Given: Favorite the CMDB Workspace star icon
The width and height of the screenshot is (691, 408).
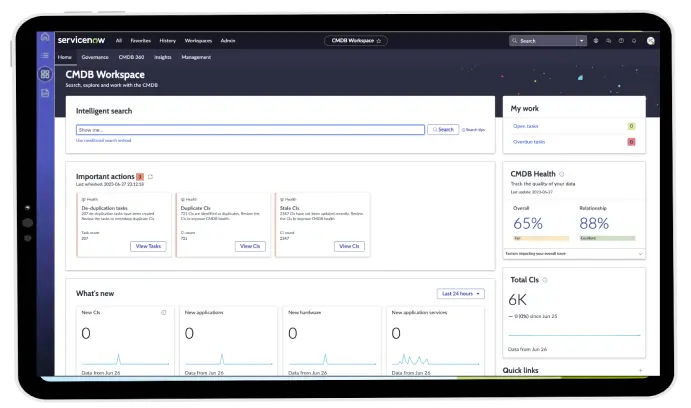Looking at the screenshot, I should click(379, 41).
